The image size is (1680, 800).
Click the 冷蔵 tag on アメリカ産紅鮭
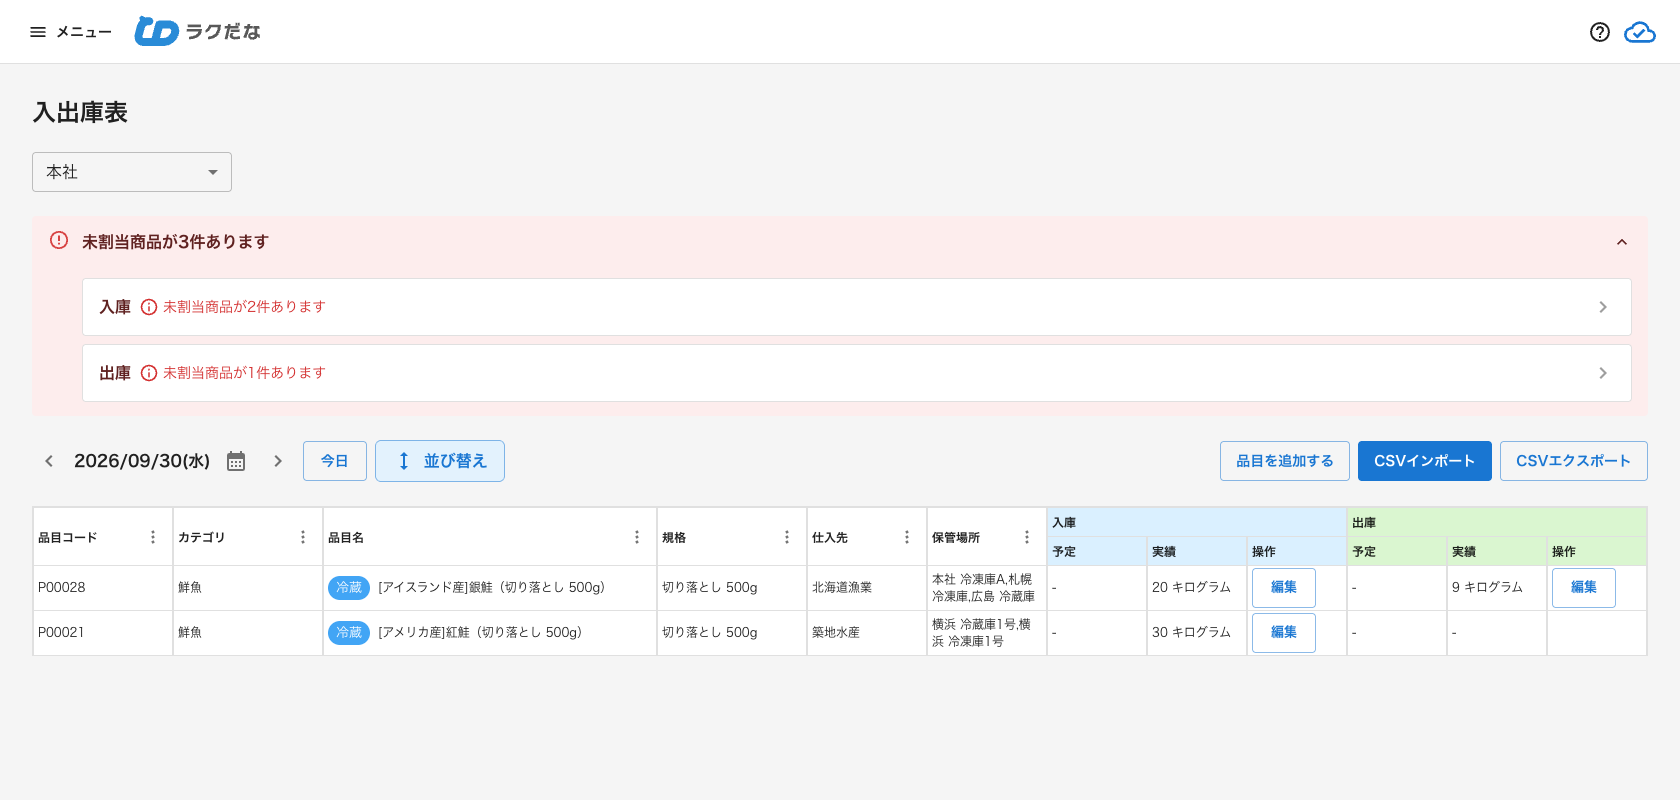349,633
